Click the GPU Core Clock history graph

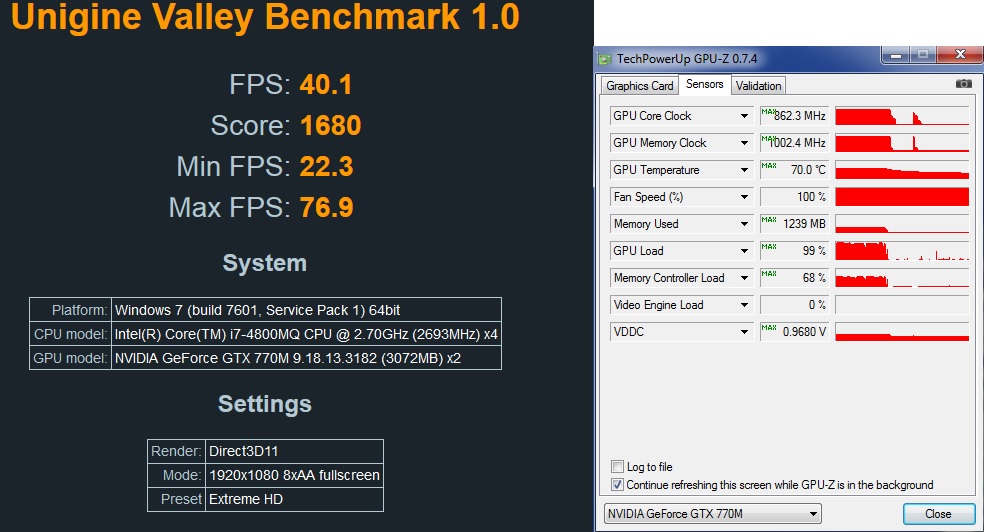(902, 116)
